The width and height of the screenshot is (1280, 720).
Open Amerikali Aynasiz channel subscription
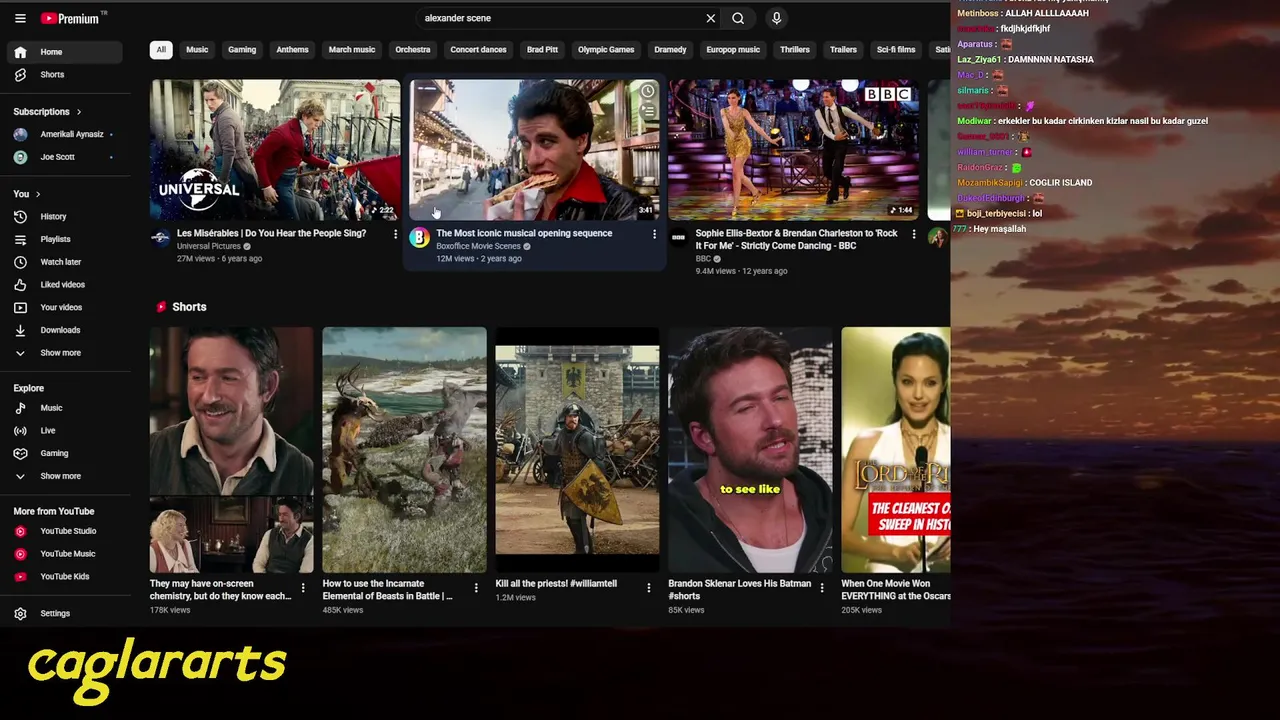(x=66, y=134)
